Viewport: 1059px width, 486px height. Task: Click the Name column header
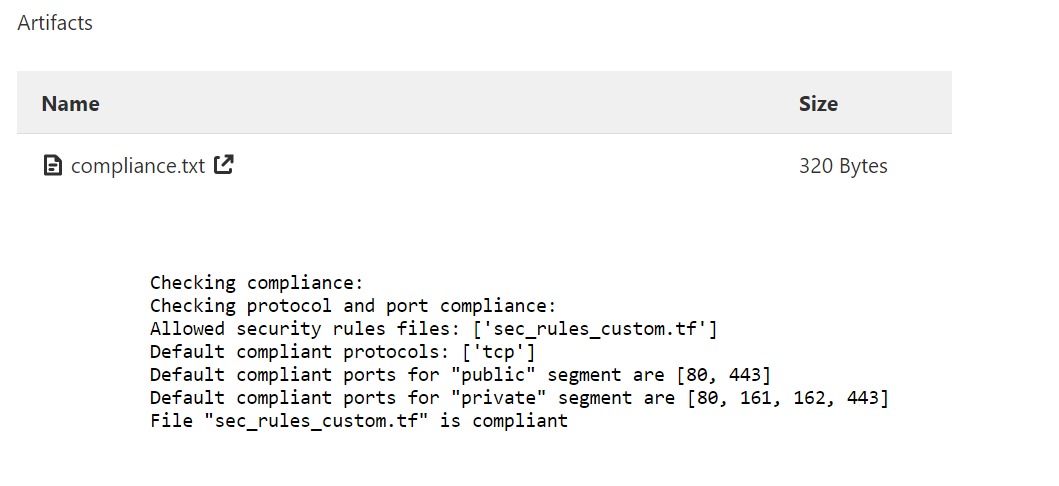(x=70, y=103)
